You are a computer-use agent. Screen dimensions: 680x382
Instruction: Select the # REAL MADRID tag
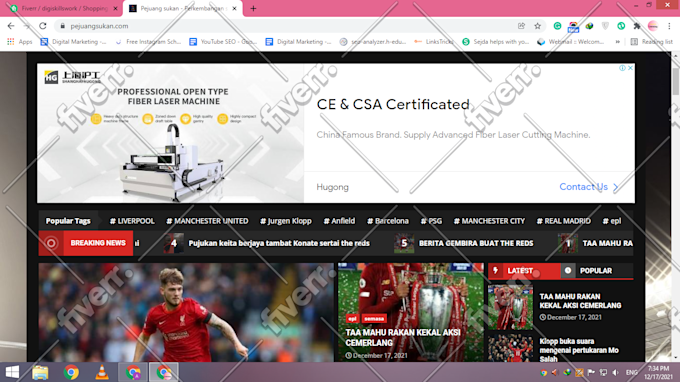pos(563,221)
